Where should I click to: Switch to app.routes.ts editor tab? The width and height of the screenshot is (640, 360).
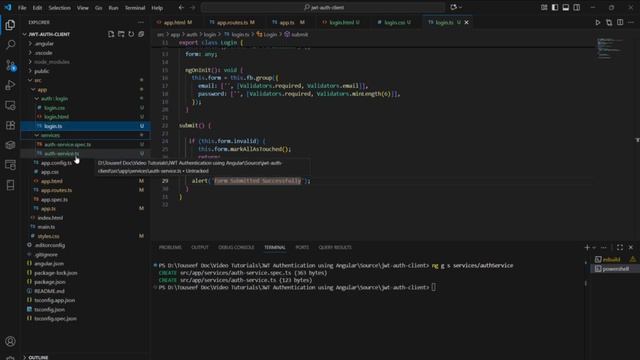pyautogui.click(x=232, y=22)
